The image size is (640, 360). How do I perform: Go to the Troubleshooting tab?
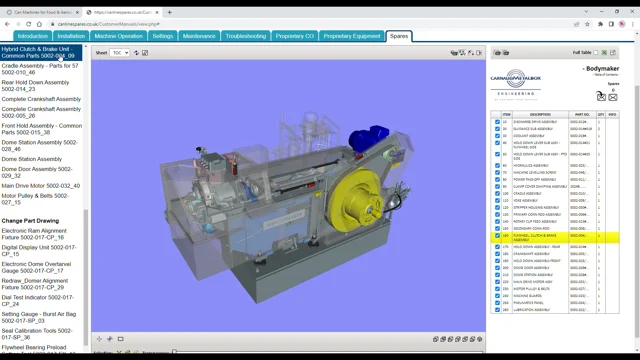point(246,36)
